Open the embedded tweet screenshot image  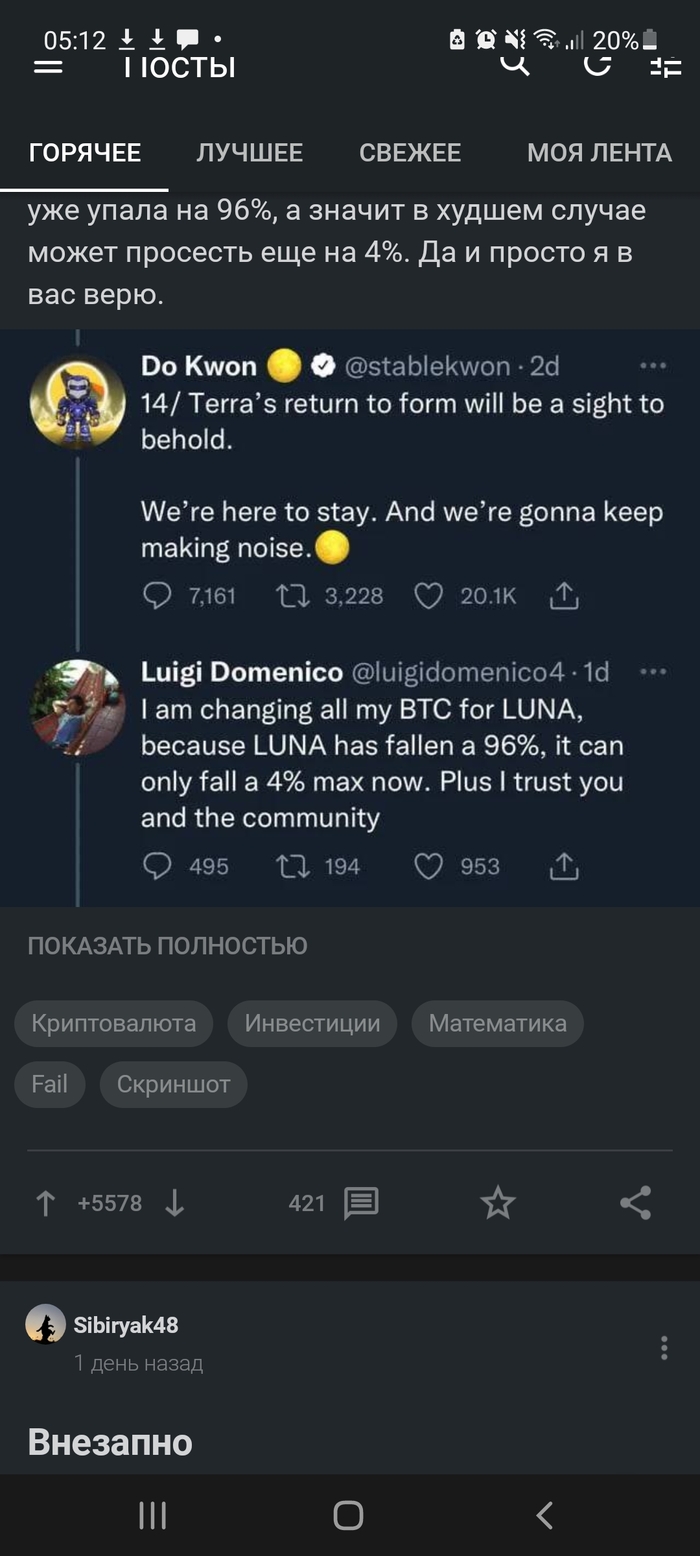point(350,618)
